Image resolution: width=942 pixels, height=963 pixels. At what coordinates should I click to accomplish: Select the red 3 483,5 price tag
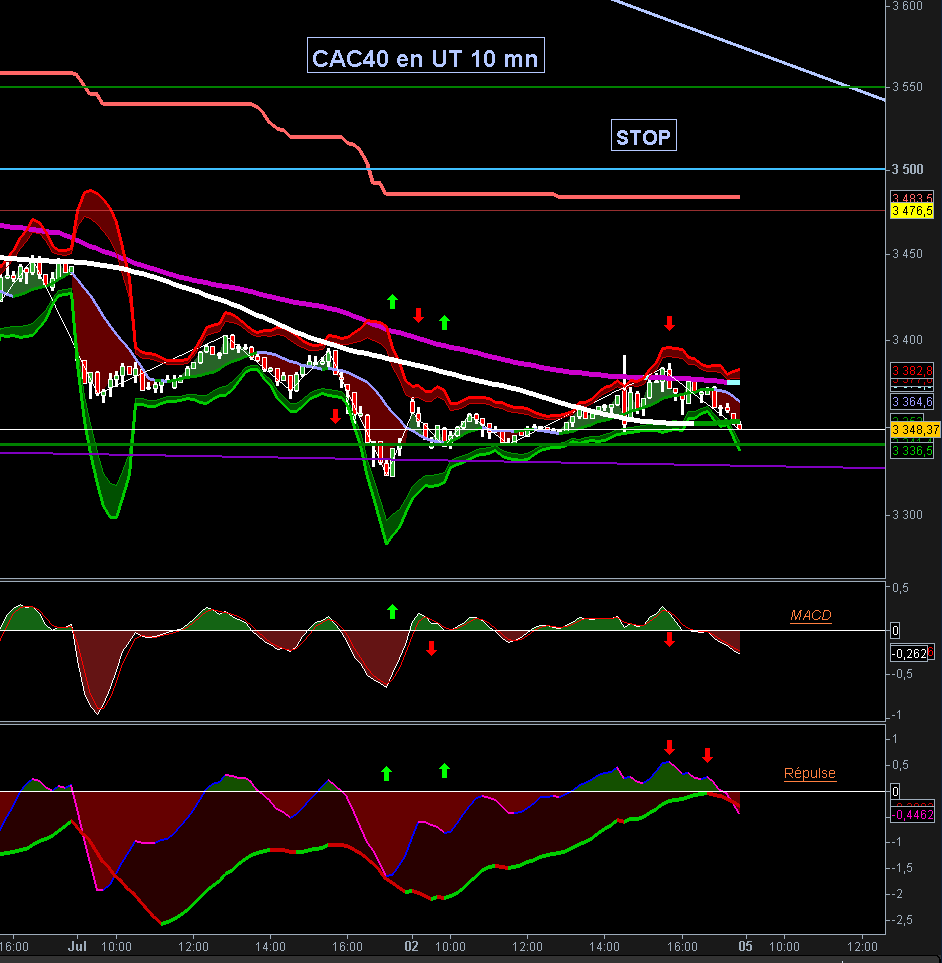(912, 197)
